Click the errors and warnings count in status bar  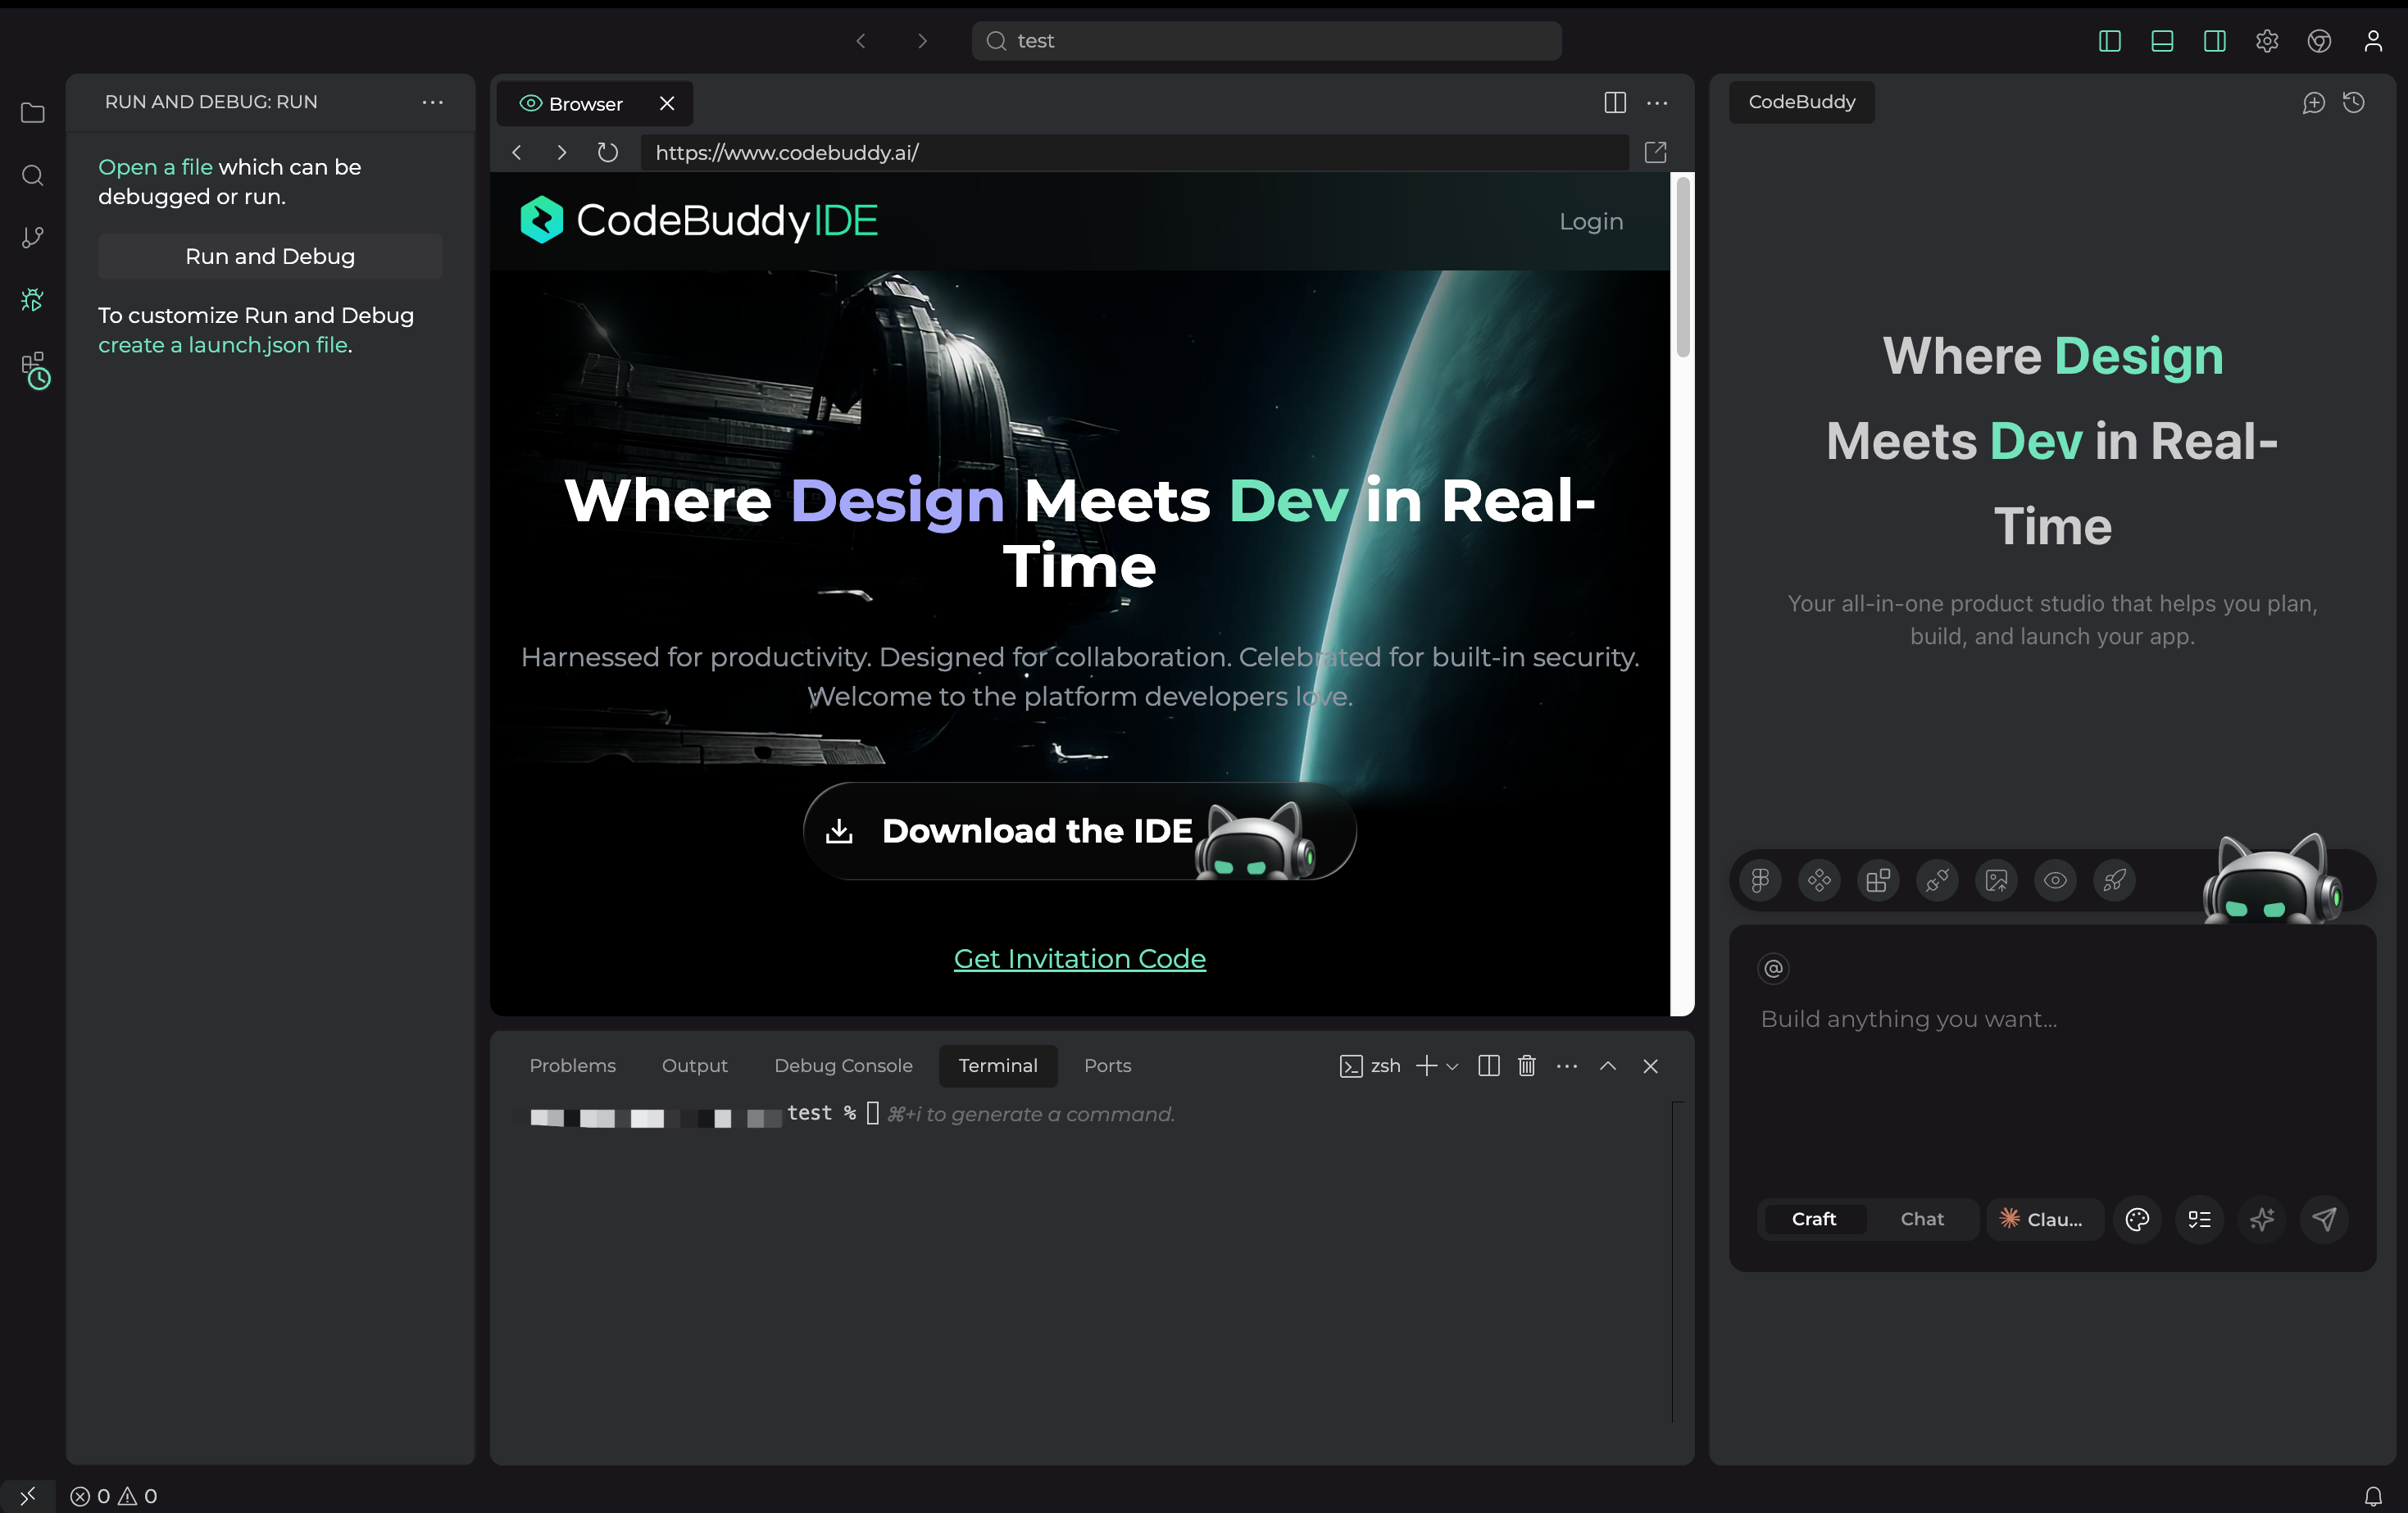pyautogui.click(x=113, y=1496)
